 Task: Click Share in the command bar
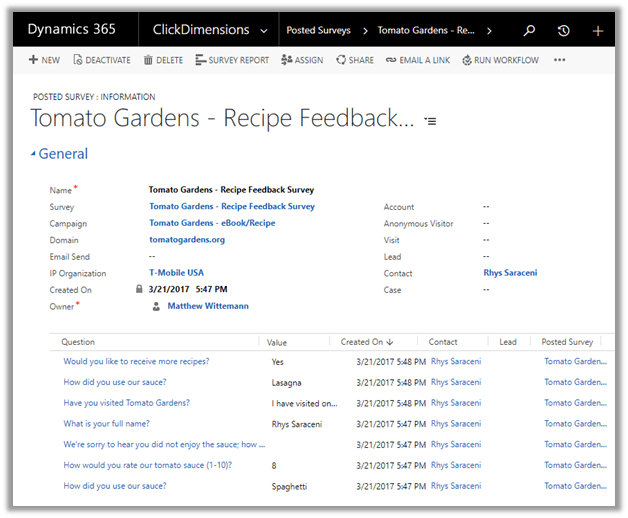click(x=355, y=60)
